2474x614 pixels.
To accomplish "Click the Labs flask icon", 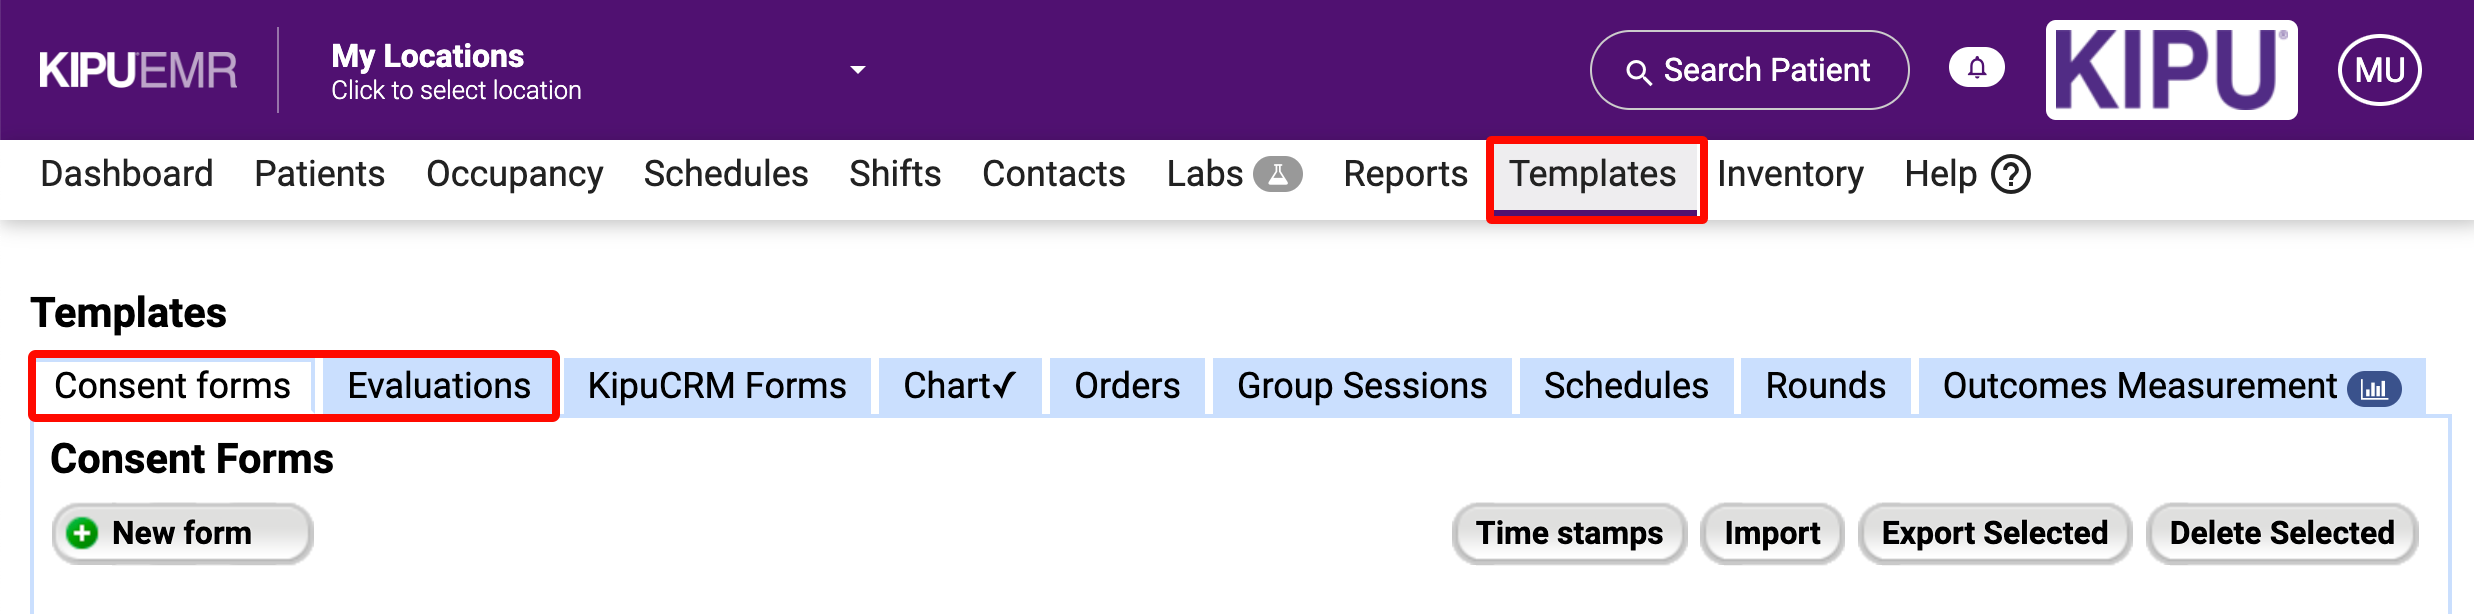I will (1278, 174).
